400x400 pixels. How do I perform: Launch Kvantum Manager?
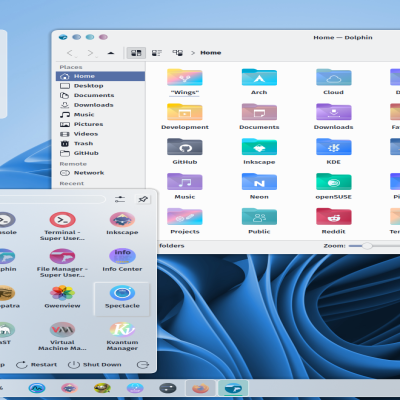coord(122,336)
